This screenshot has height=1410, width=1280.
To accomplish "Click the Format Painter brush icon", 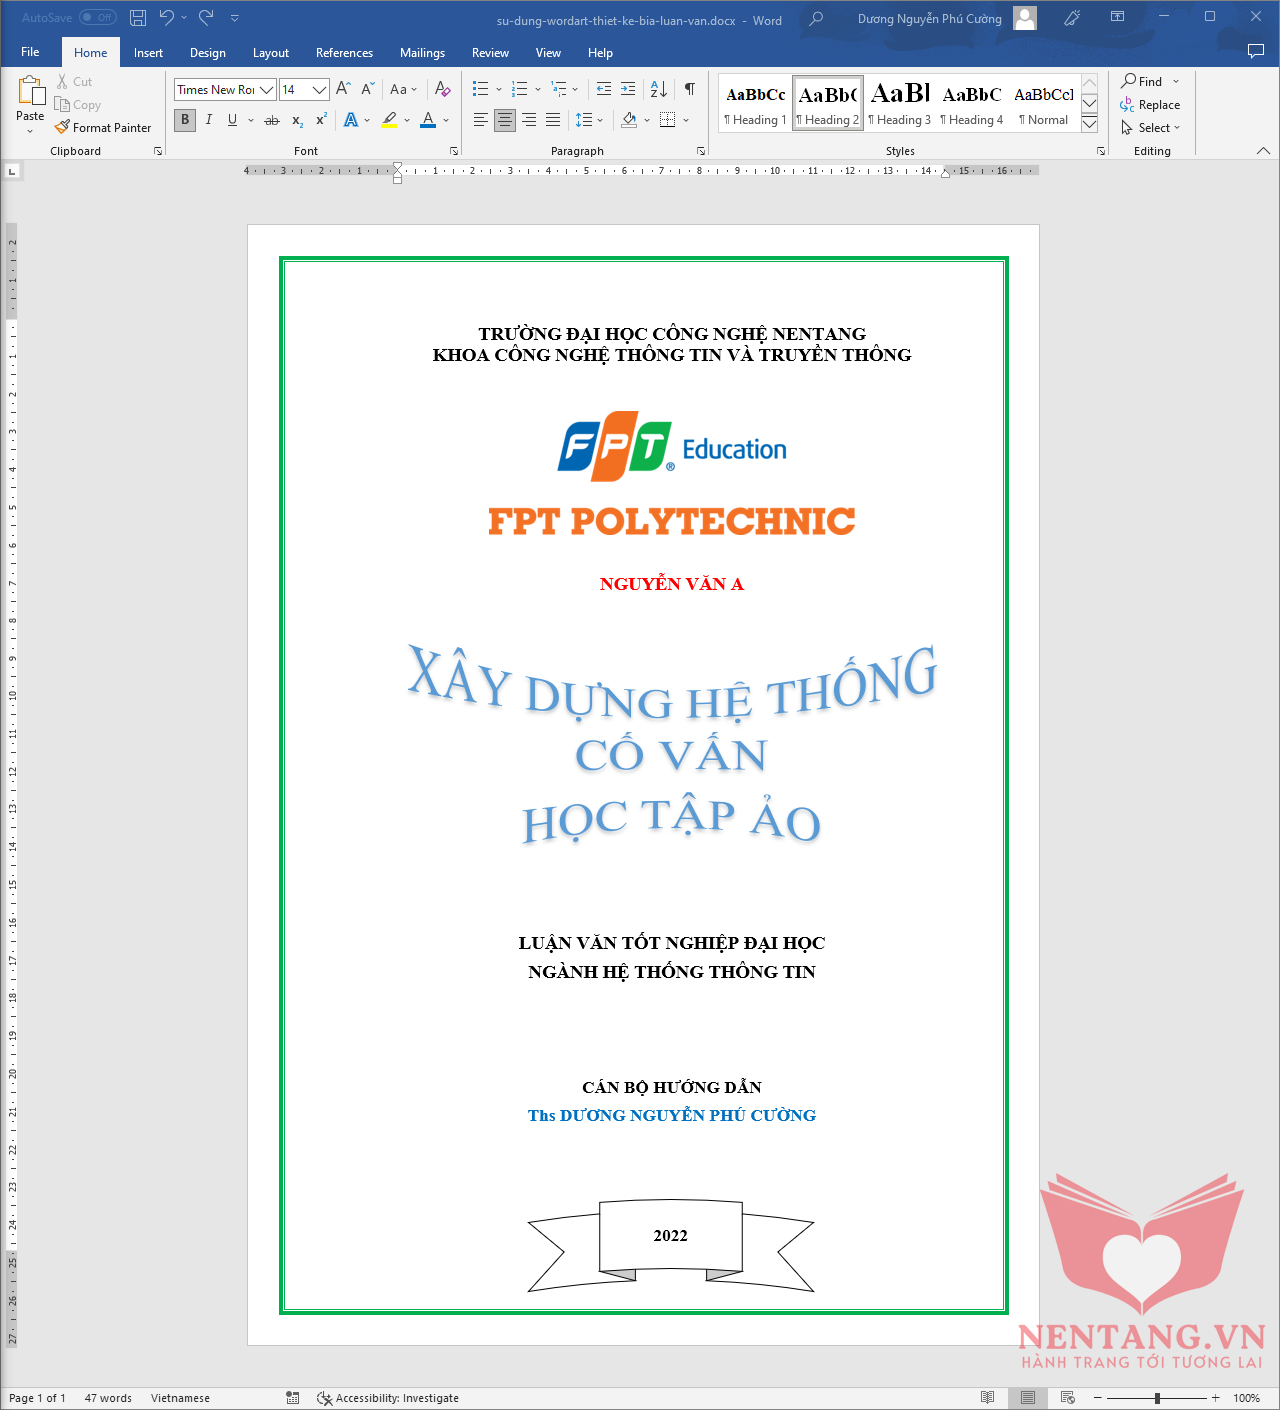I will click(x=62, y=127).
